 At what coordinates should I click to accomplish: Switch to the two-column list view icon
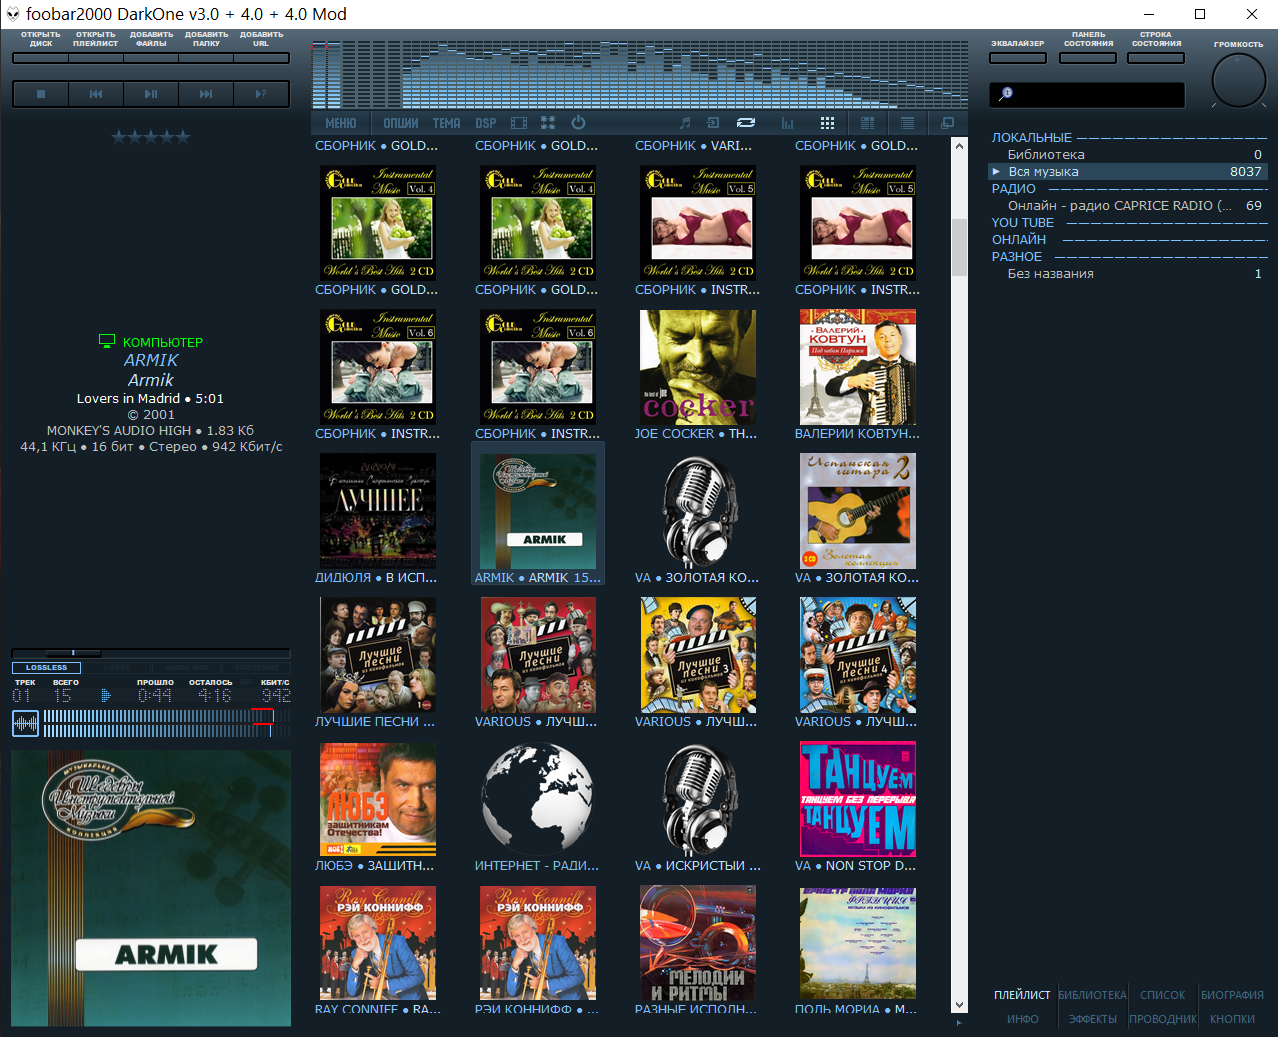click(867, 123)
